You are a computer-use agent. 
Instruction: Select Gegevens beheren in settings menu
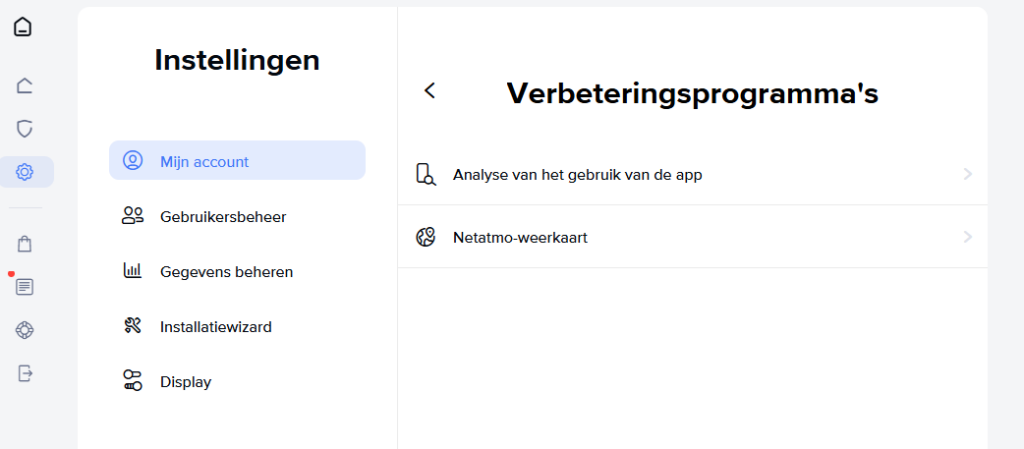[x=226, y=271]
